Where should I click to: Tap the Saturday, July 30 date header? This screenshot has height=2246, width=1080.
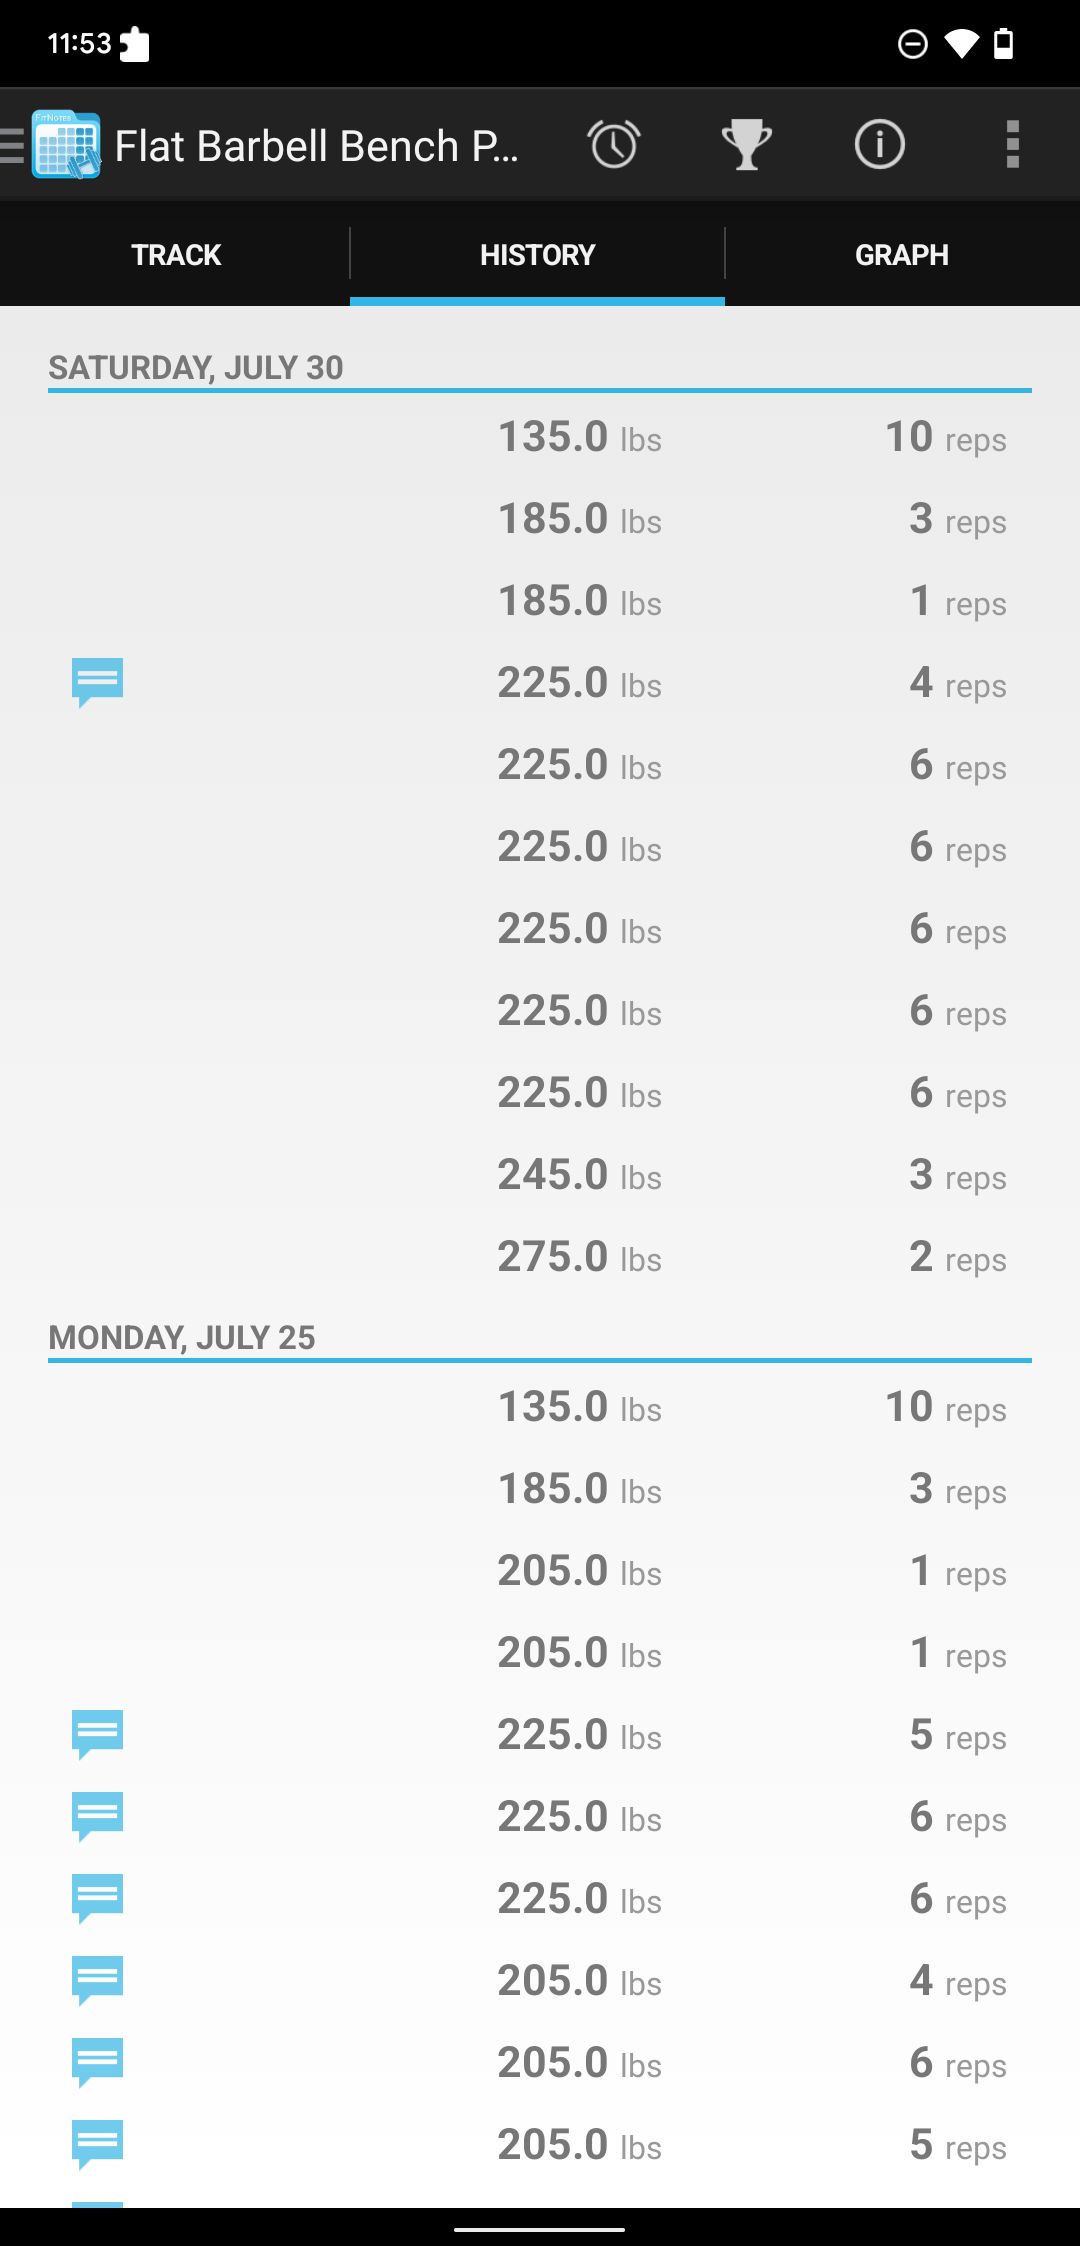pos(196,368)
